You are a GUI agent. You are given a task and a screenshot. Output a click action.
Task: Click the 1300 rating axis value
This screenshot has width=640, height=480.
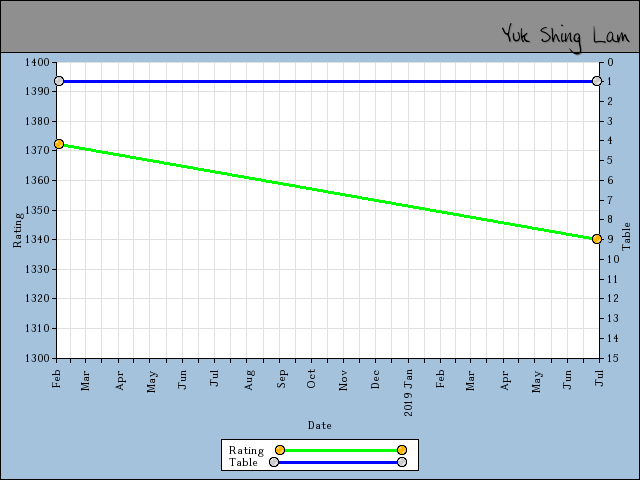pyautogui.click(x=37, y=358)
